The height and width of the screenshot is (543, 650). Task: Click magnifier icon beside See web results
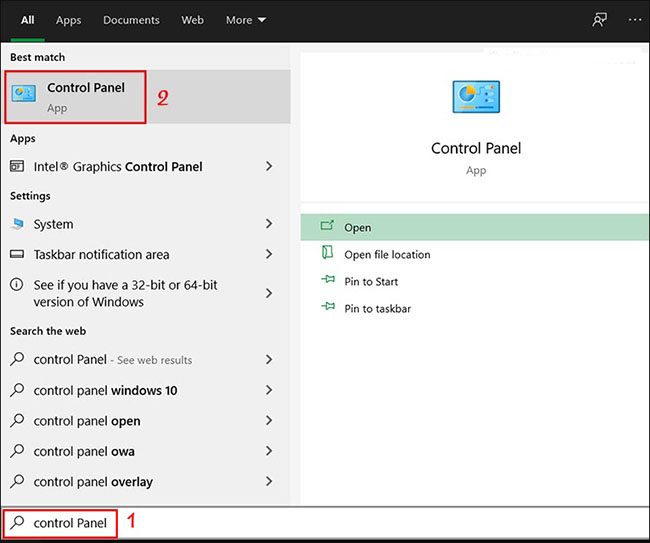click(x=17, y=359)
